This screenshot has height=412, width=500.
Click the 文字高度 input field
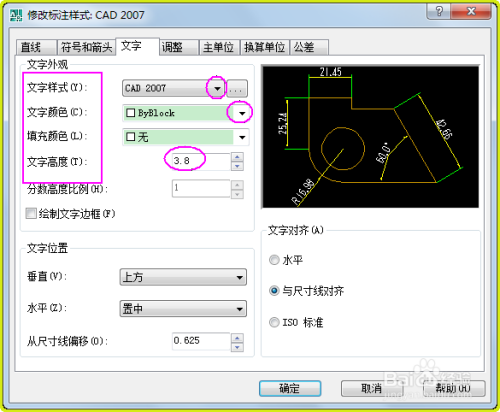[201, 161]
